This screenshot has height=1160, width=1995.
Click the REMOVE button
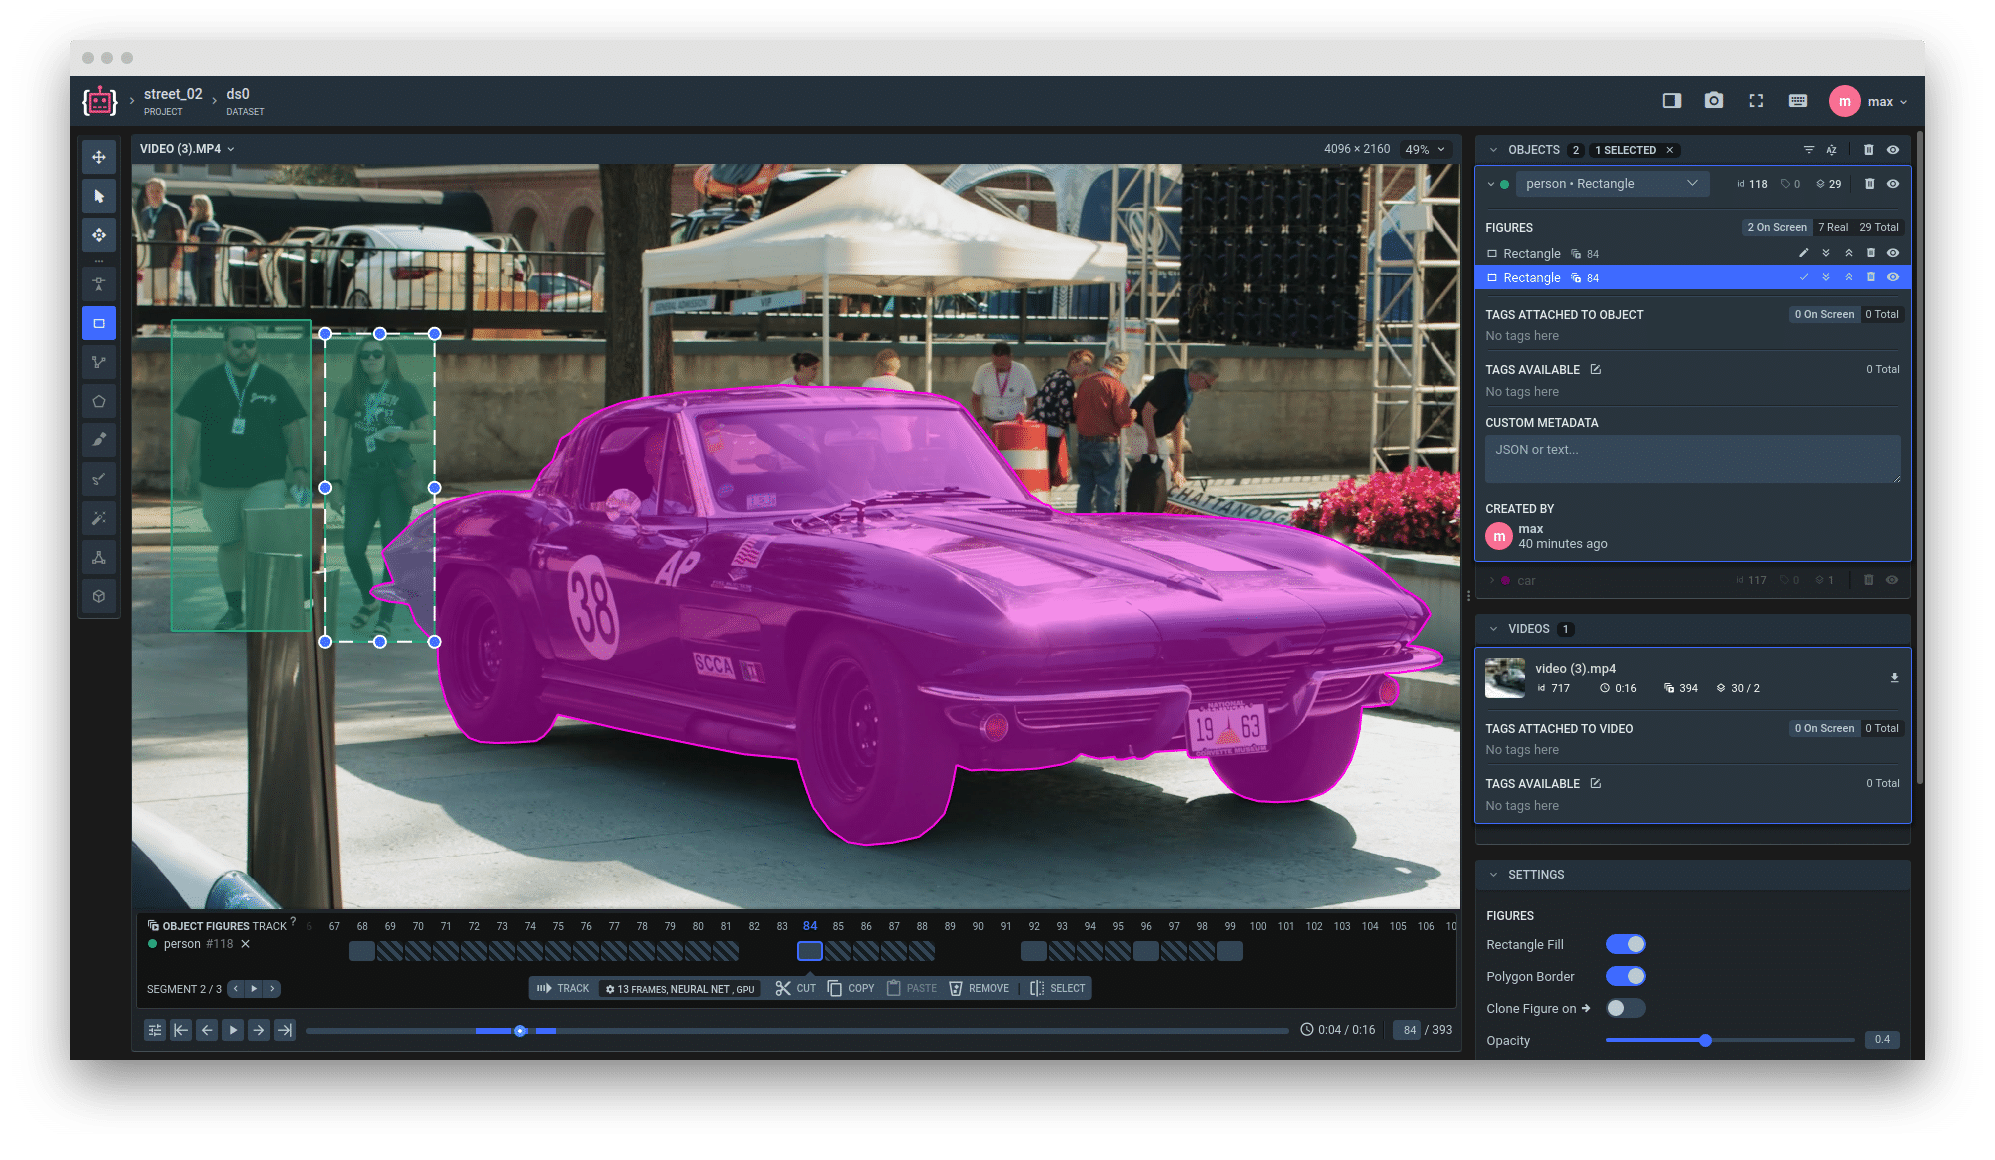click(979, 988)
